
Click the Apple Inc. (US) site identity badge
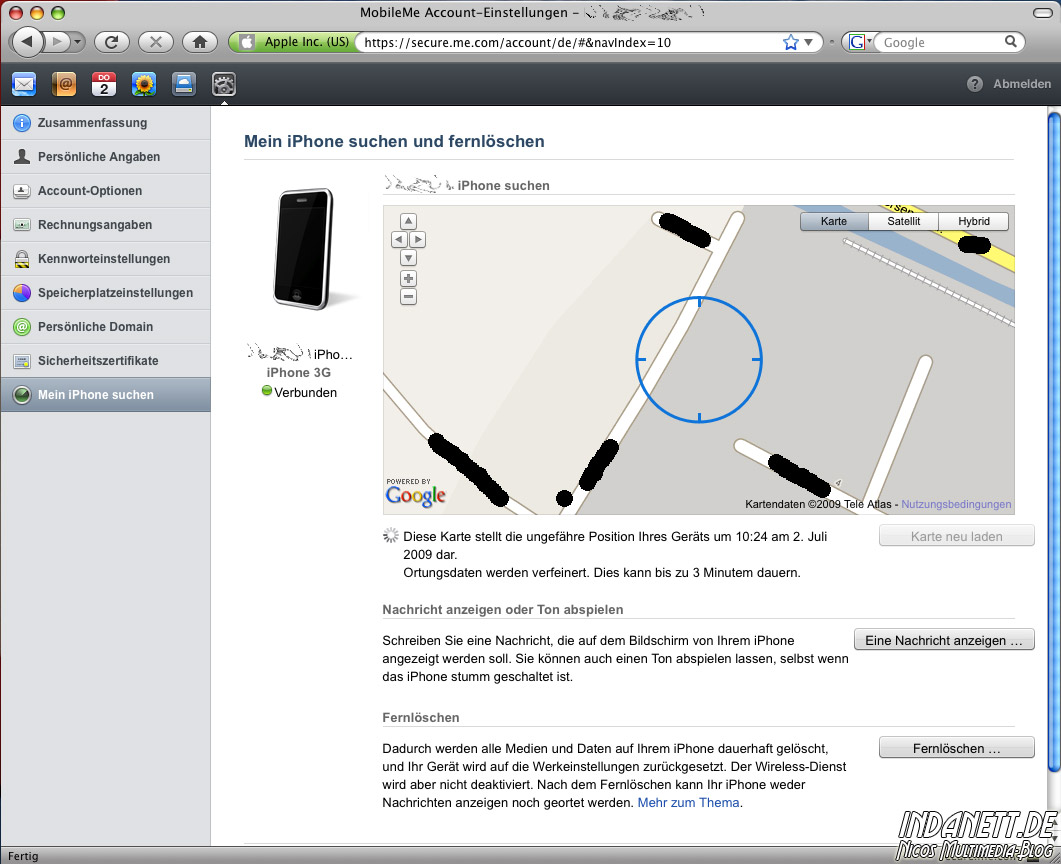294,42
